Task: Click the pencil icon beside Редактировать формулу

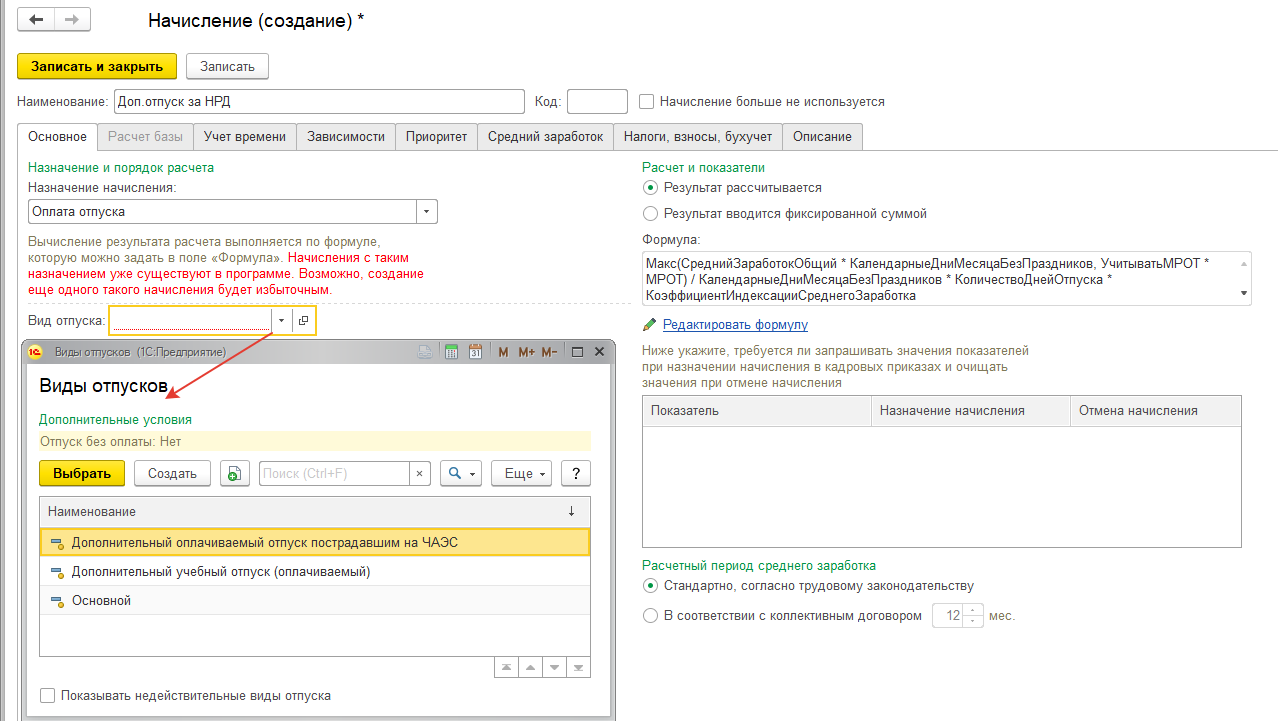Action: (x=650, y=325)
